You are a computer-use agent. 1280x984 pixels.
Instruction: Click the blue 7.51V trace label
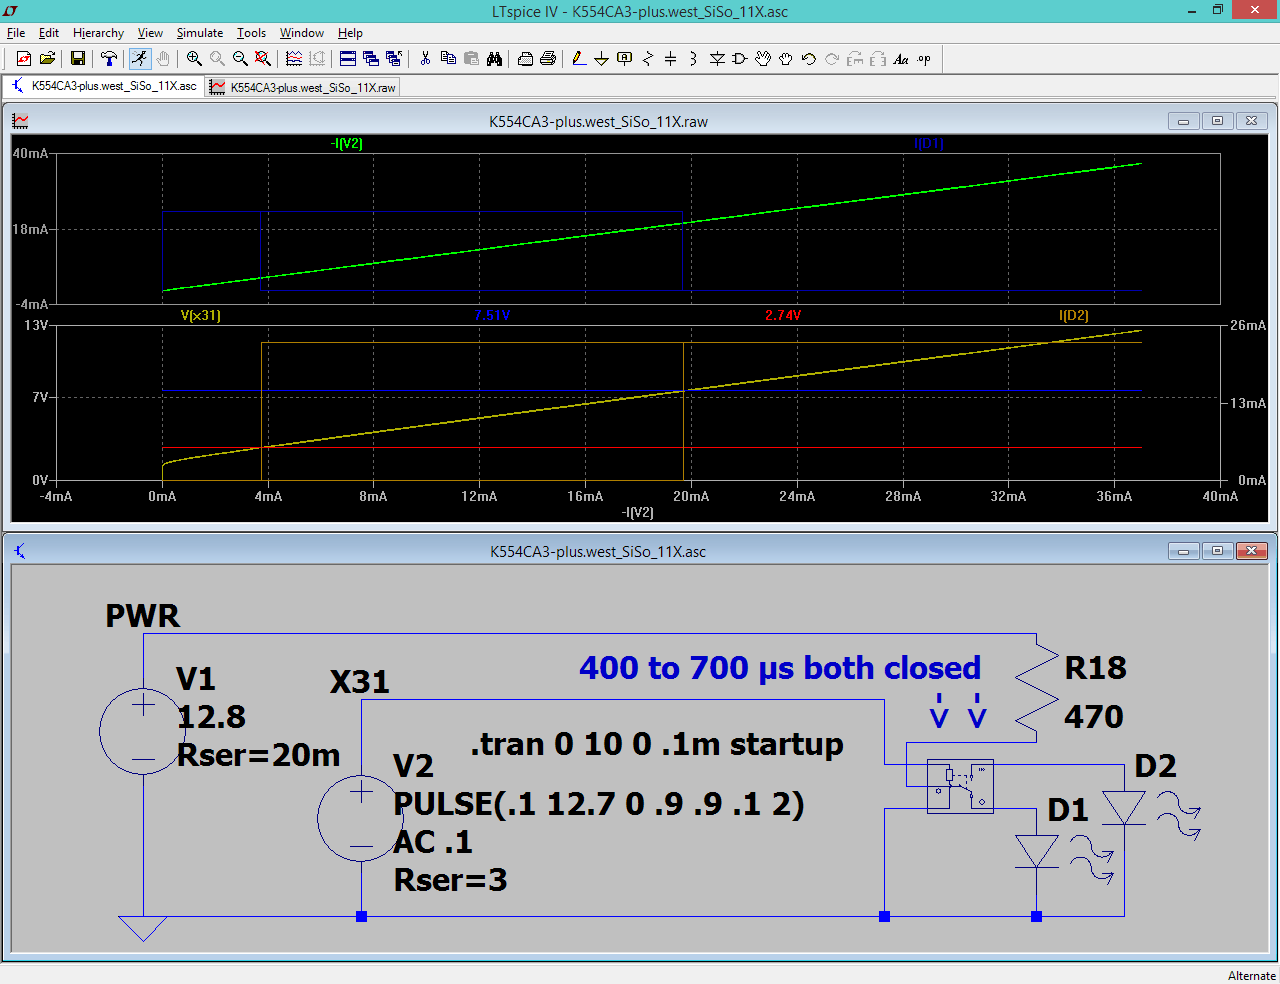tap(492, 315)
